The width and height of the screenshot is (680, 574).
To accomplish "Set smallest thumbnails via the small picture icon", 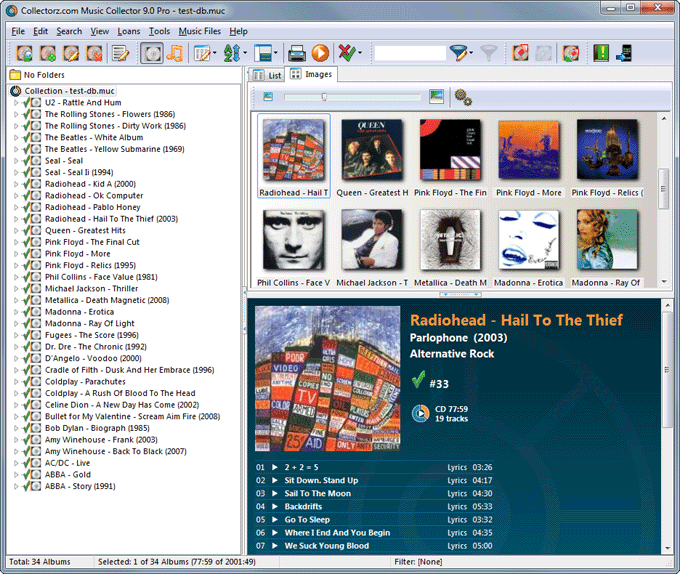I will pyautogui.click(x=268, y=96).
